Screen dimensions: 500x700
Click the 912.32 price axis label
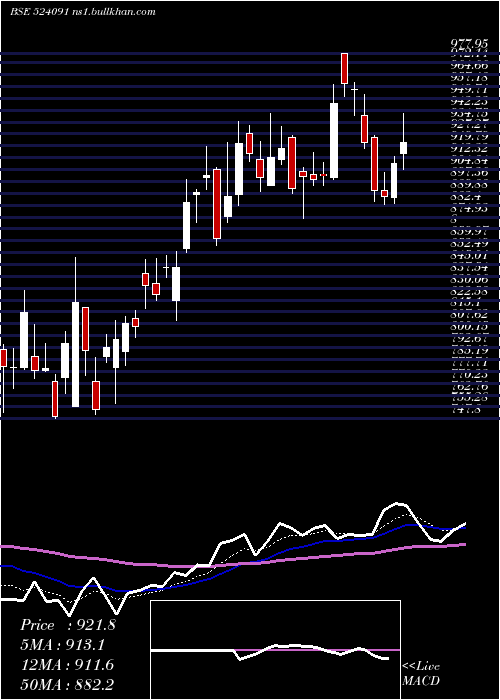point(468,149)
